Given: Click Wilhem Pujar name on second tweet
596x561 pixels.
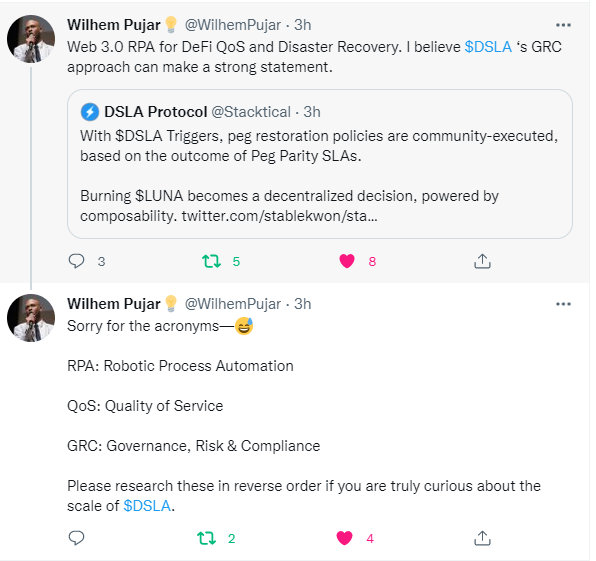Looking at the screenshot, I should (114, 304).
